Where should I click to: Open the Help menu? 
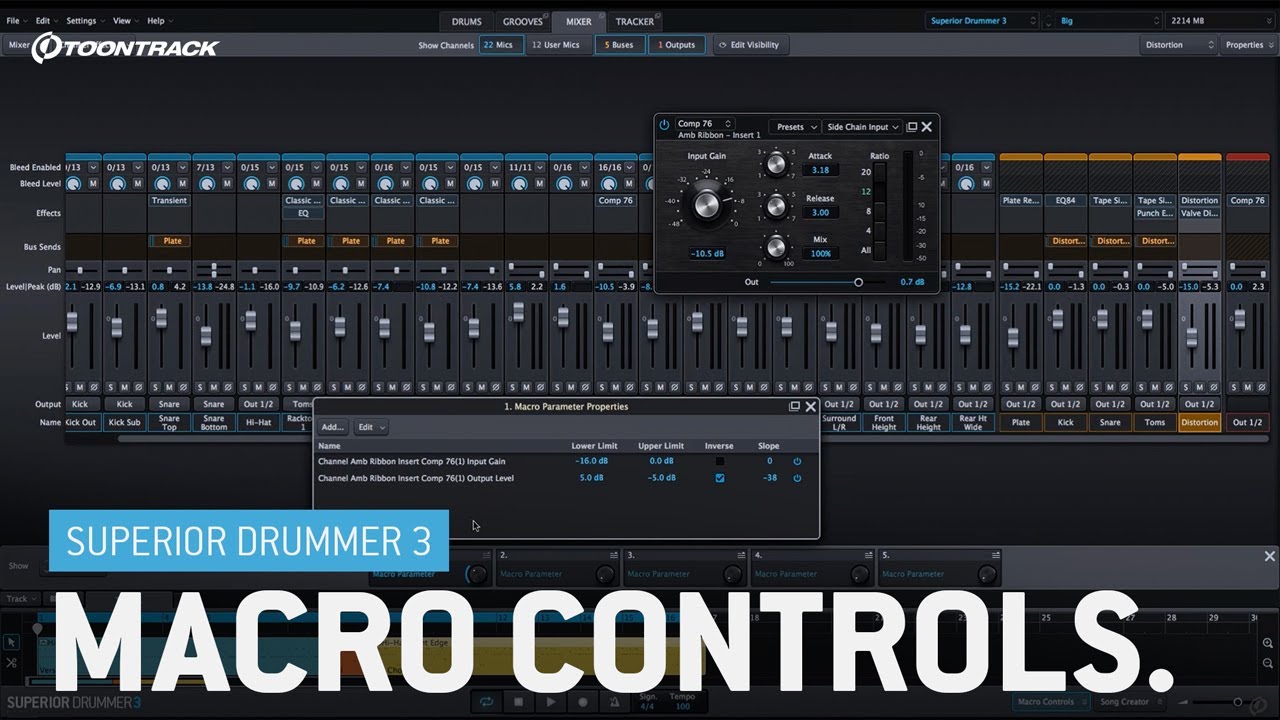pyautogui.click(x=159, y=21)
